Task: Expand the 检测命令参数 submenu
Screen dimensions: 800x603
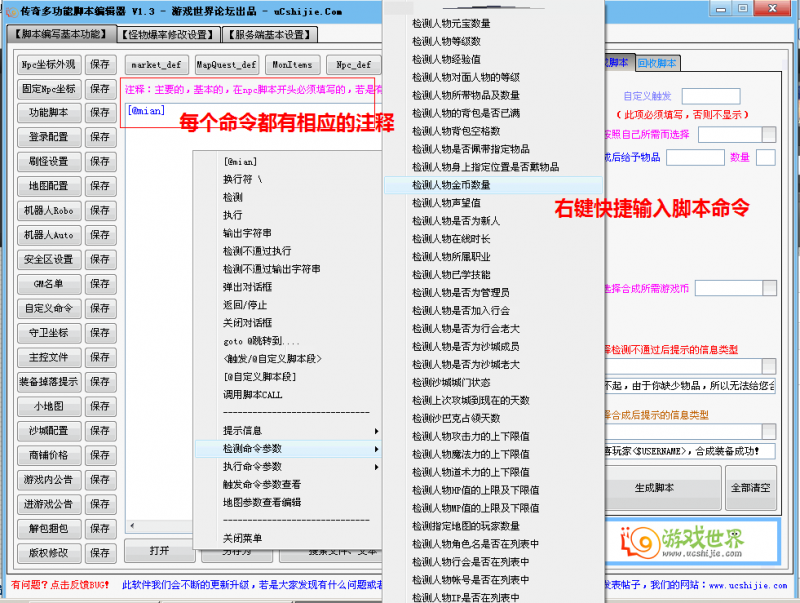Action: [248, 449]
